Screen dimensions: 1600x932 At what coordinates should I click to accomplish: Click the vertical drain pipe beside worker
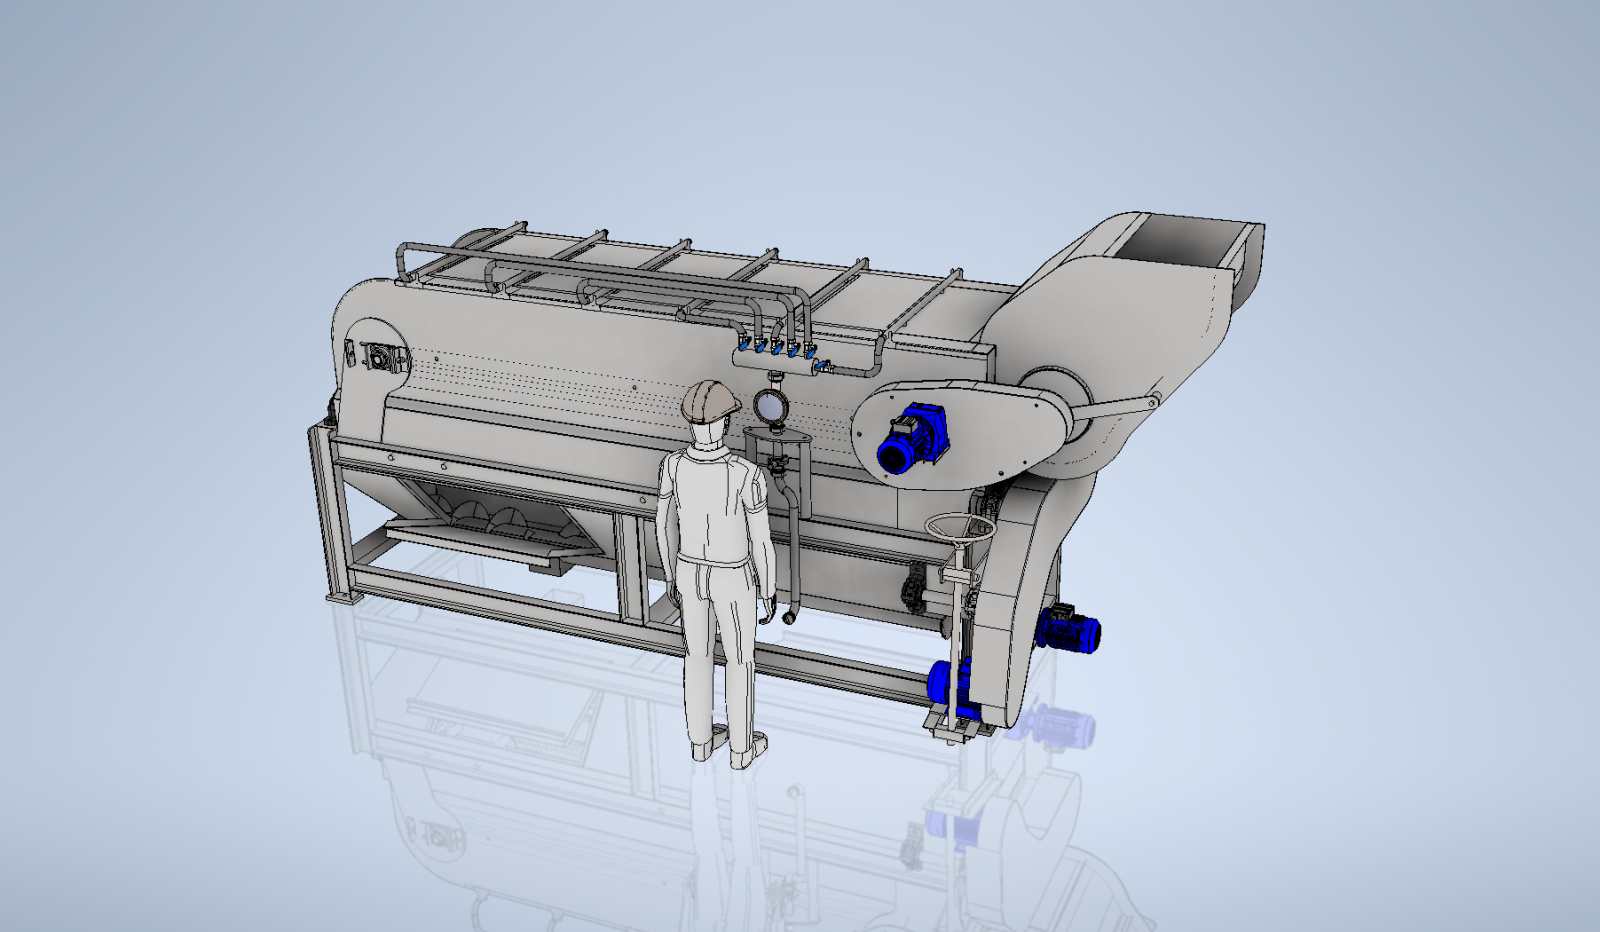coord(788,545)
